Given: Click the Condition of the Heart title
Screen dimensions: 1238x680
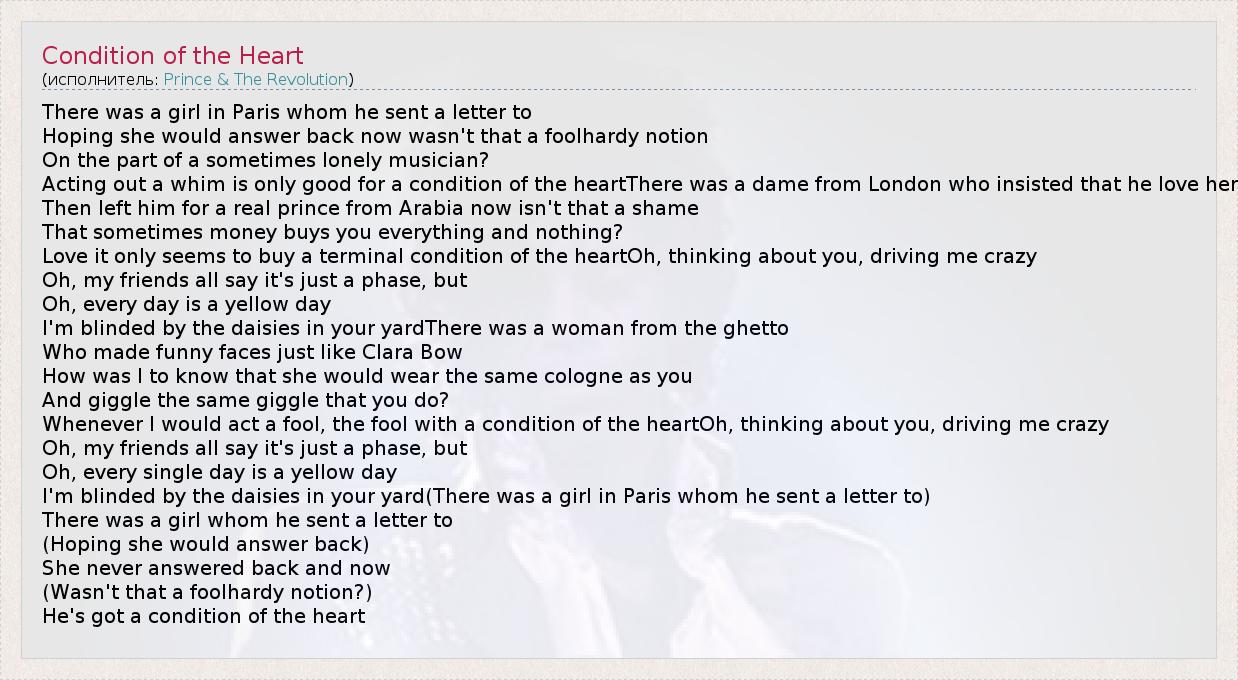Looking at the screenshot, I should point(172,56).
